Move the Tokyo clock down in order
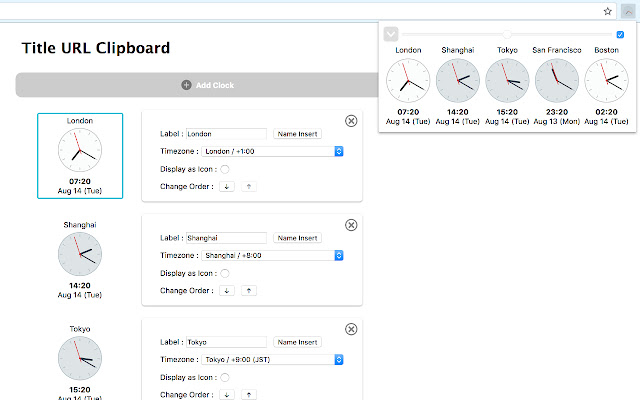 click(x=227, y=395)
